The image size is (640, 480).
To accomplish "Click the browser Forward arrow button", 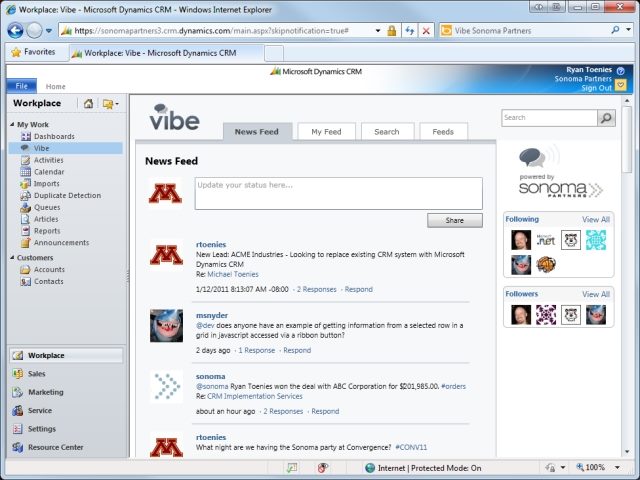I will click(x=34, y=30).
